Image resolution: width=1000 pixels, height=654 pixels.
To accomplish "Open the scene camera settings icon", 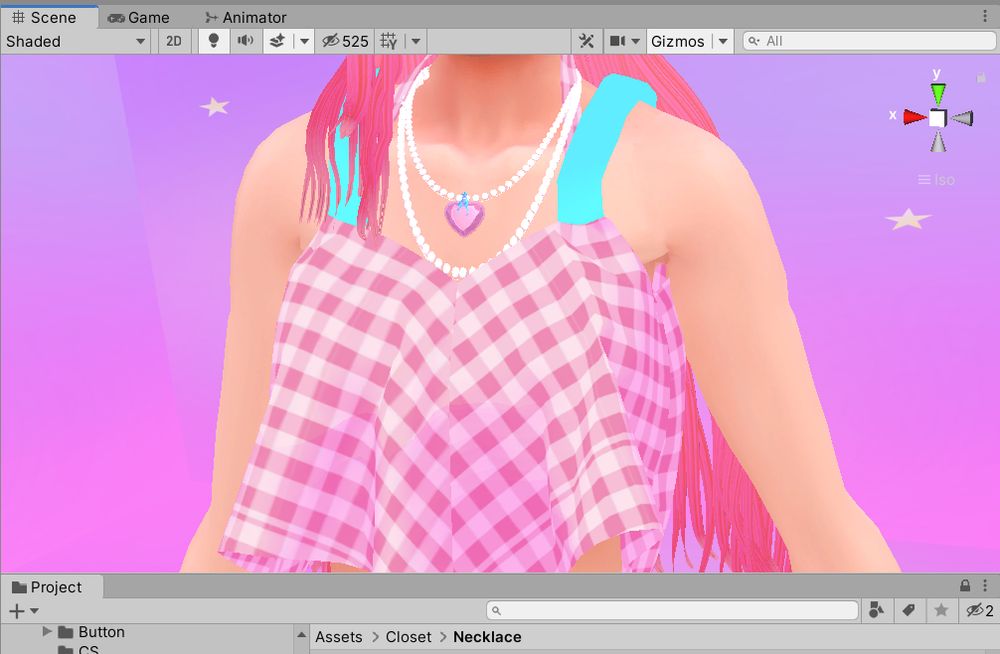I will click(x=617, y=41).
